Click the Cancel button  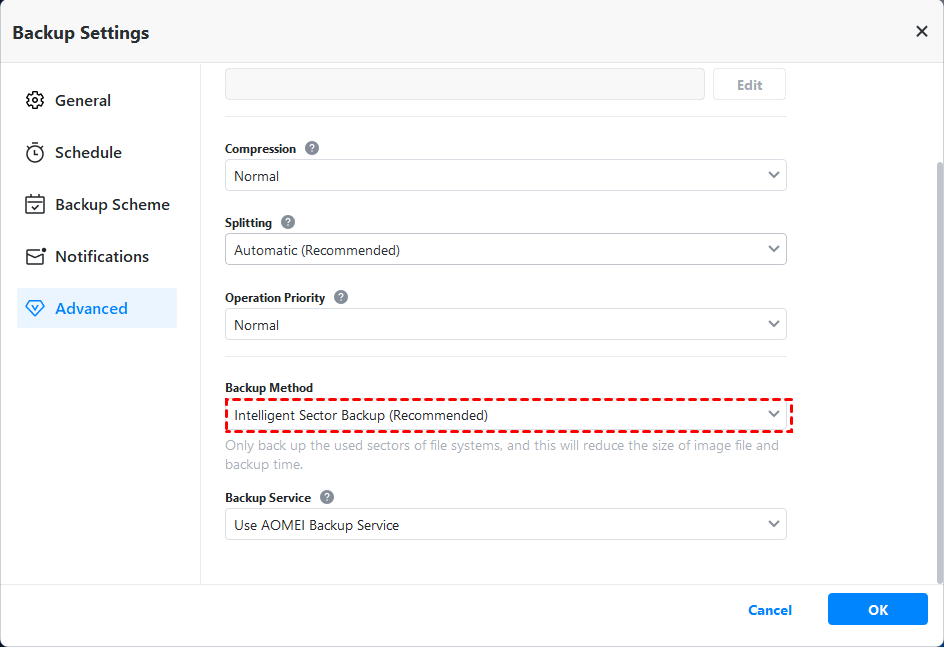pos(770,610)
